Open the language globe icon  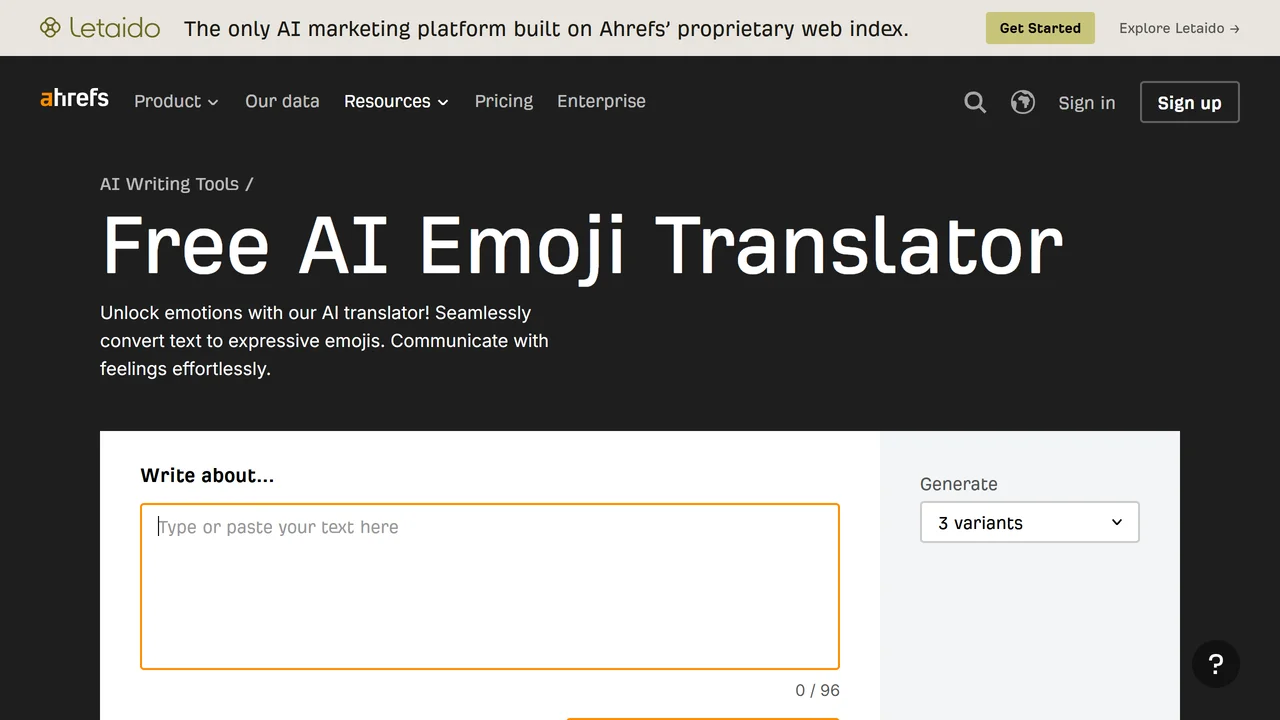click(1022, 102)
